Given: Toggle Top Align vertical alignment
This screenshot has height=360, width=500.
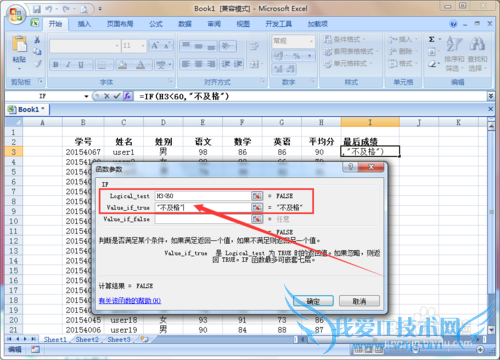Looking at the screenshot, I should point(186,46).
